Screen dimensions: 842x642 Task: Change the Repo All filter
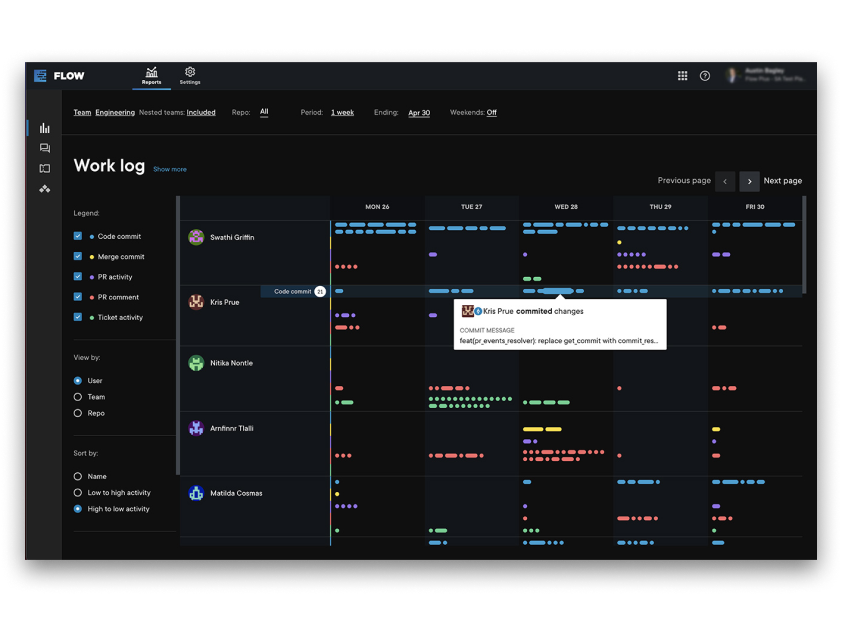tap(264, 112)
